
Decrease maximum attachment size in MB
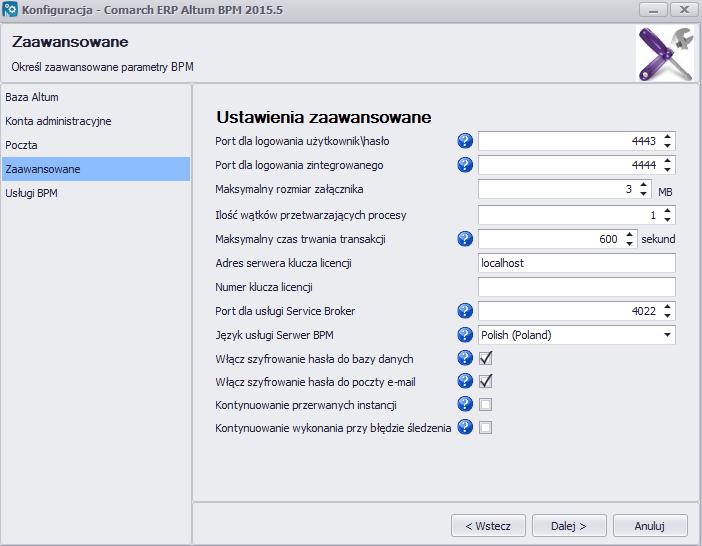pyautogui.click(x=643, y=194)
